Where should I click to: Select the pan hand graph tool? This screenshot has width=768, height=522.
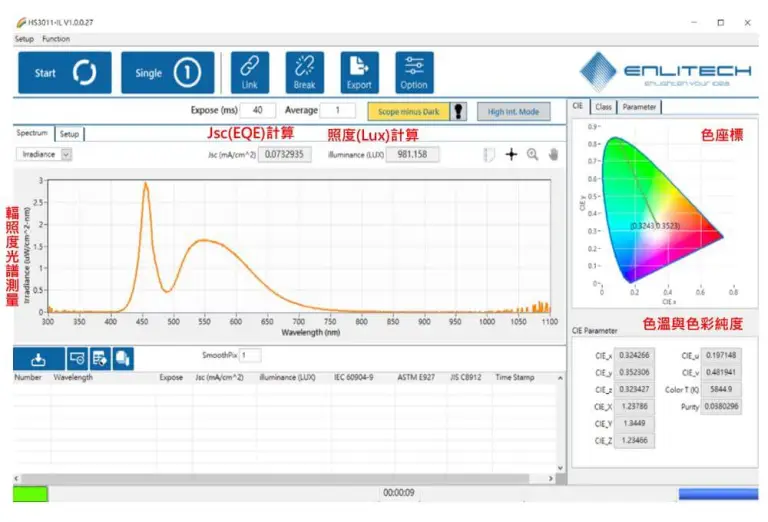tap(553, 155)
